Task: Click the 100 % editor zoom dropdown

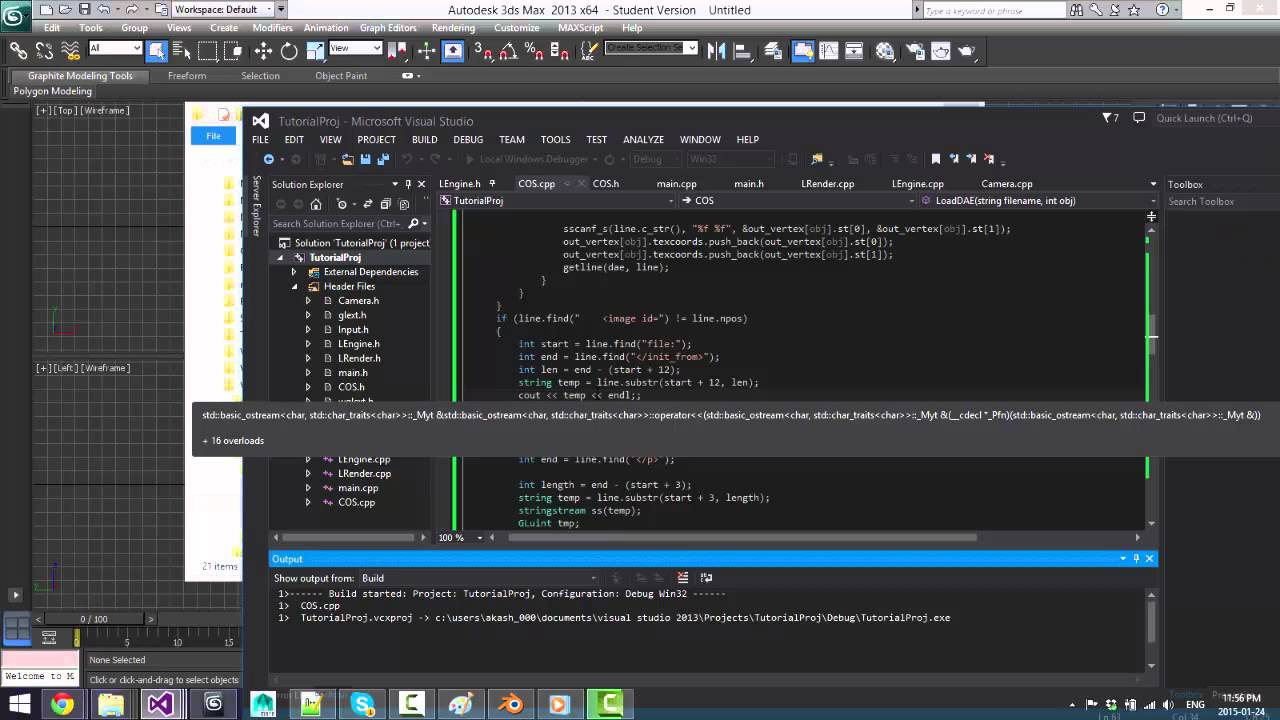Action: pos(461,537)
